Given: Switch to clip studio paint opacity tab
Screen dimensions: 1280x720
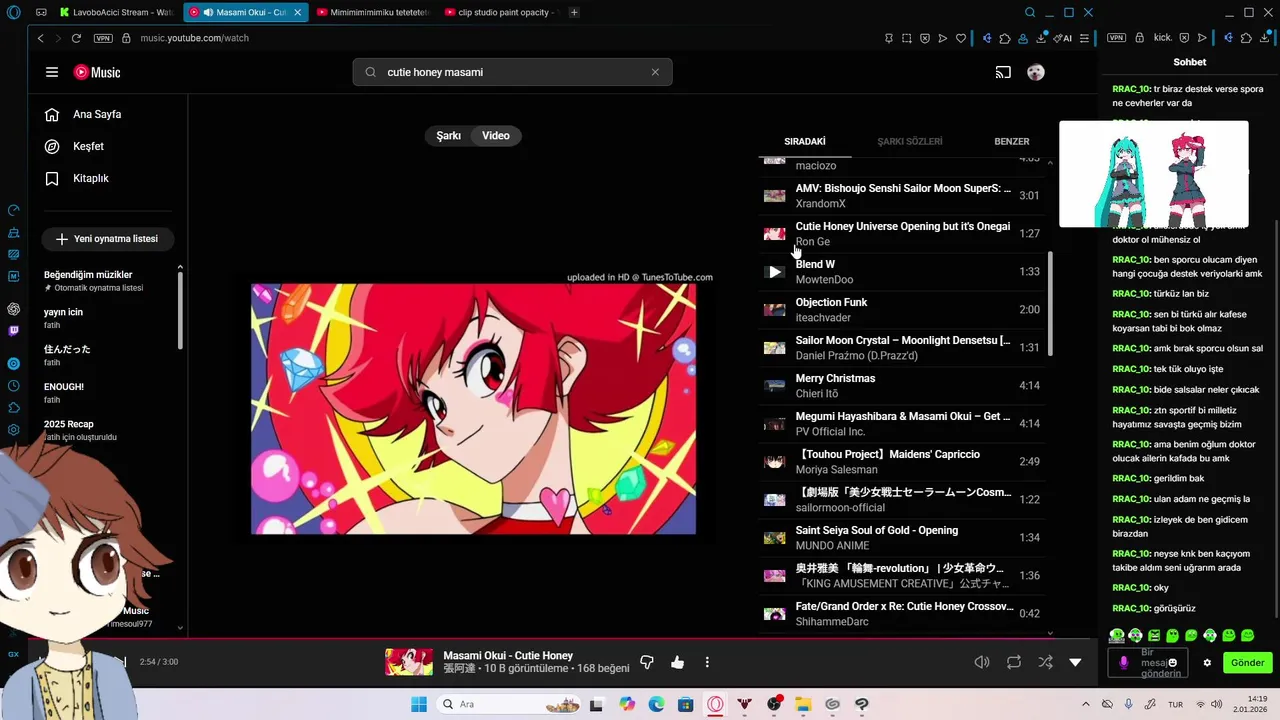Looking at the screenshot, I should pos(502,12).
